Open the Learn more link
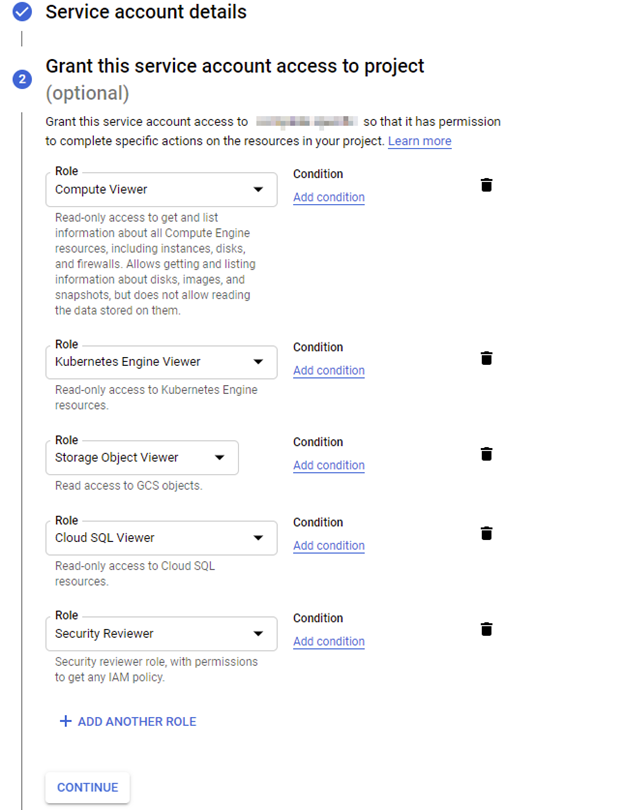Viewport: 624px width, 810px height. (419, 141)
